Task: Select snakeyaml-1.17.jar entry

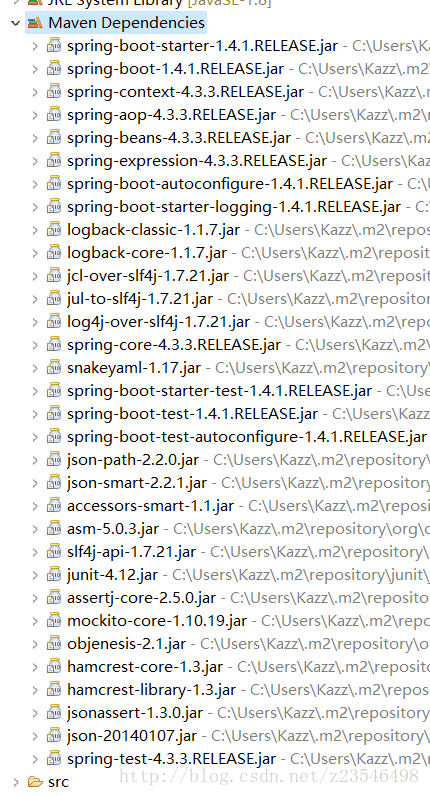Action: (x=134, y=368)
